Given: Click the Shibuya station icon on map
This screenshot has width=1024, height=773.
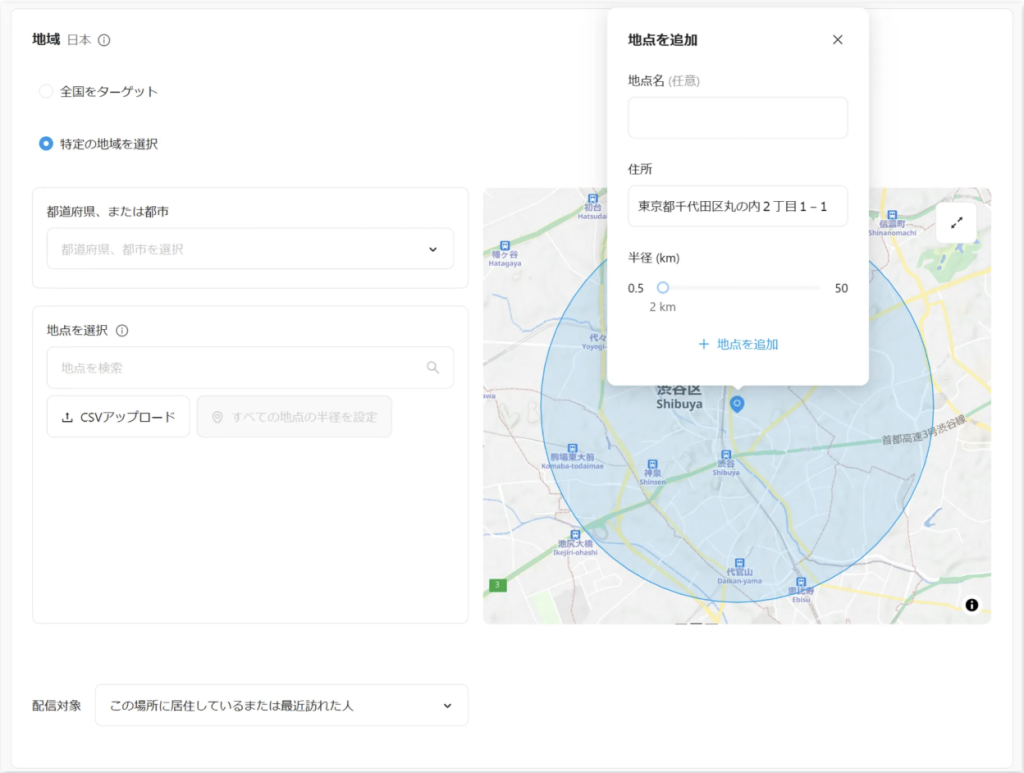Looking at the screenshot, I should coord(726,455).
